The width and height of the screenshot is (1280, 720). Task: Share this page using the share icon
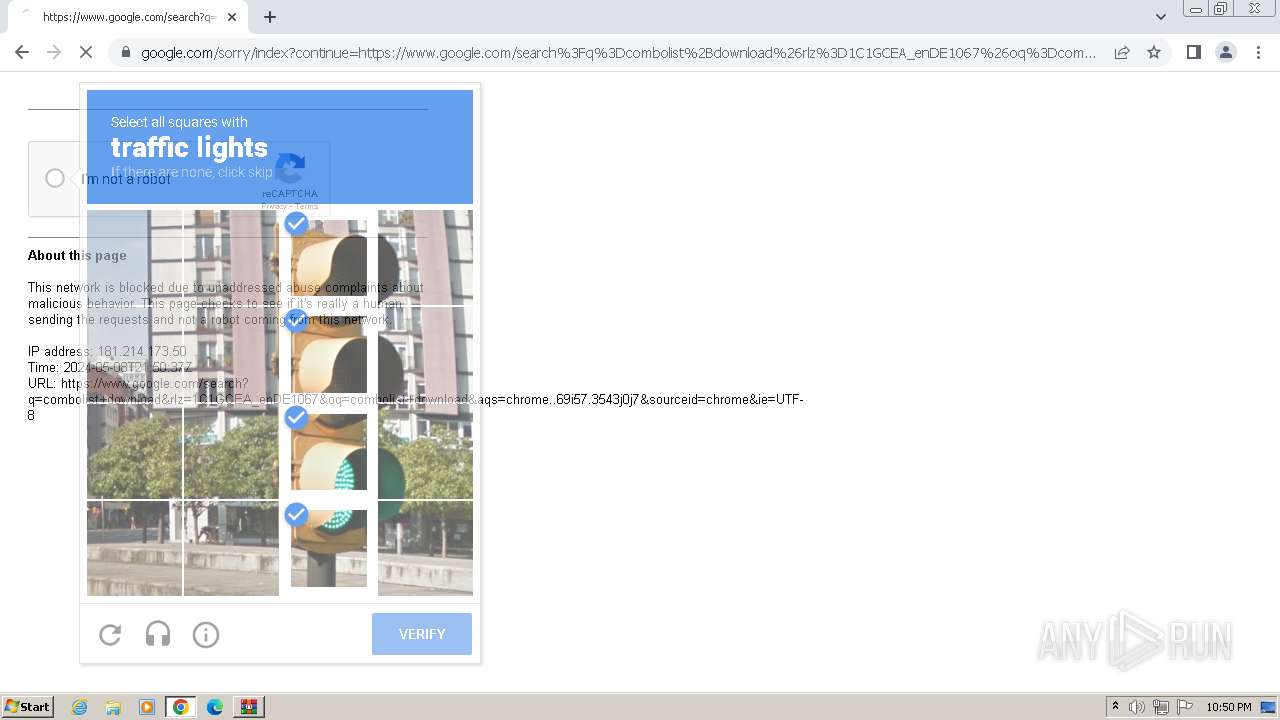point(1122,52)
